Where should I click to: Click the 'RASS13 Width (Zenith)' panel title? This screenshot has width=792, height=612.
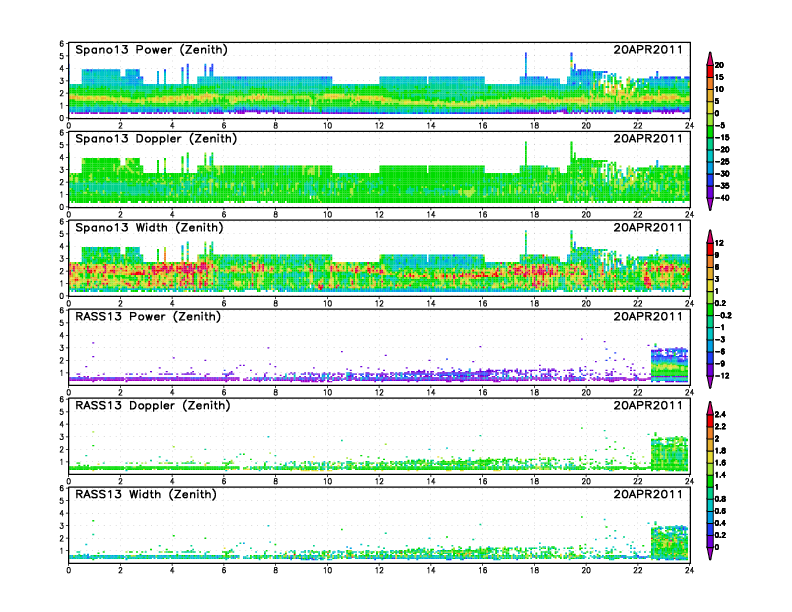coord(146,494)
